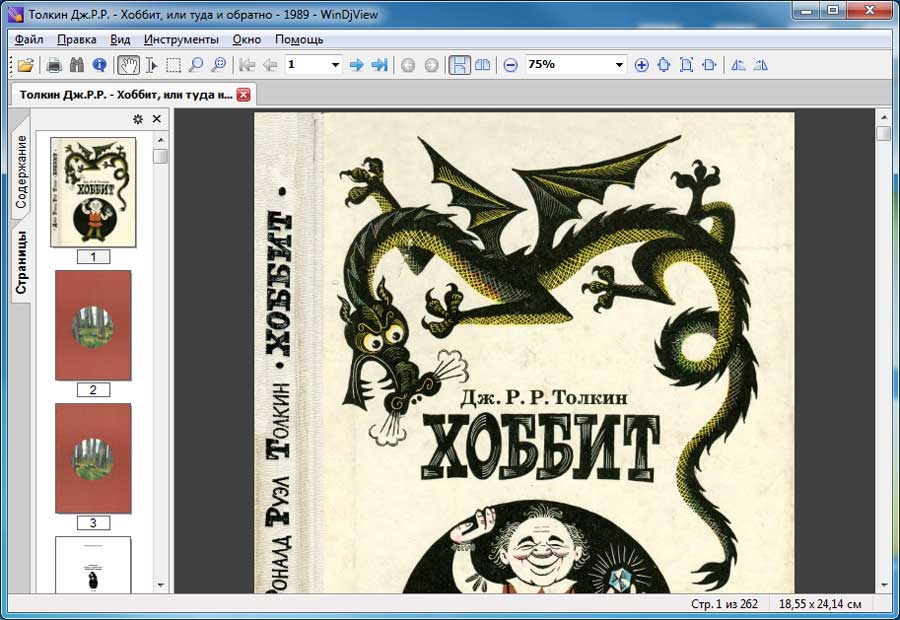
Task: Click the zoom in plus icon
Action: [x=642, y=65]
